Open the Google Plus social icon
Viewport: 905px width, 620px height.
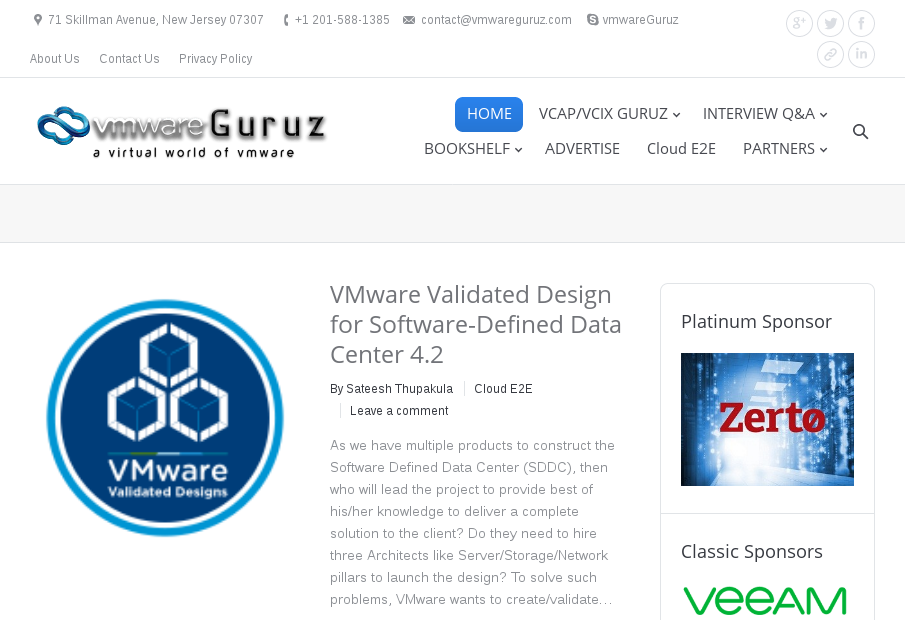click(799, 24)
